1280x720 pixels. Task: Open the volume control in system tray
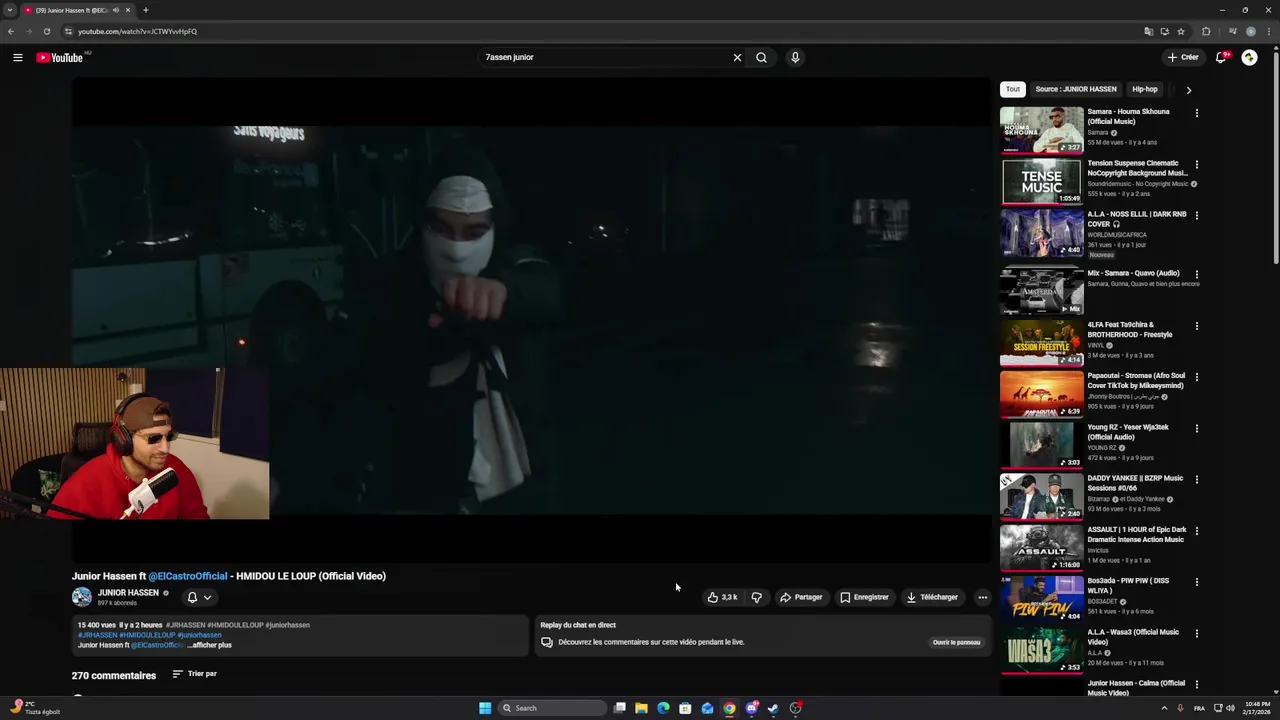(x=1230, y=708)
